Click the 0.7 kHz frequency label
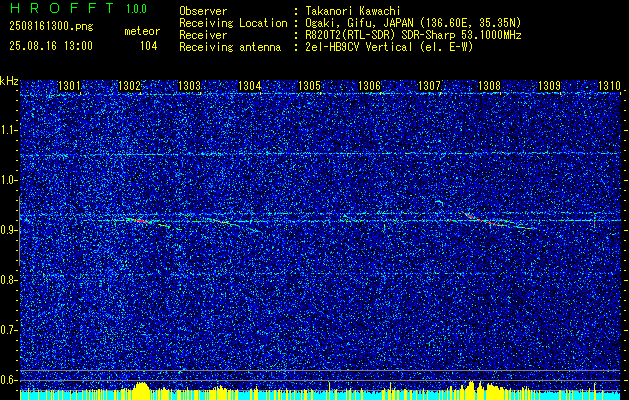Image resolution: width=629 pixels, height=400 pixels. pos(9,330)
